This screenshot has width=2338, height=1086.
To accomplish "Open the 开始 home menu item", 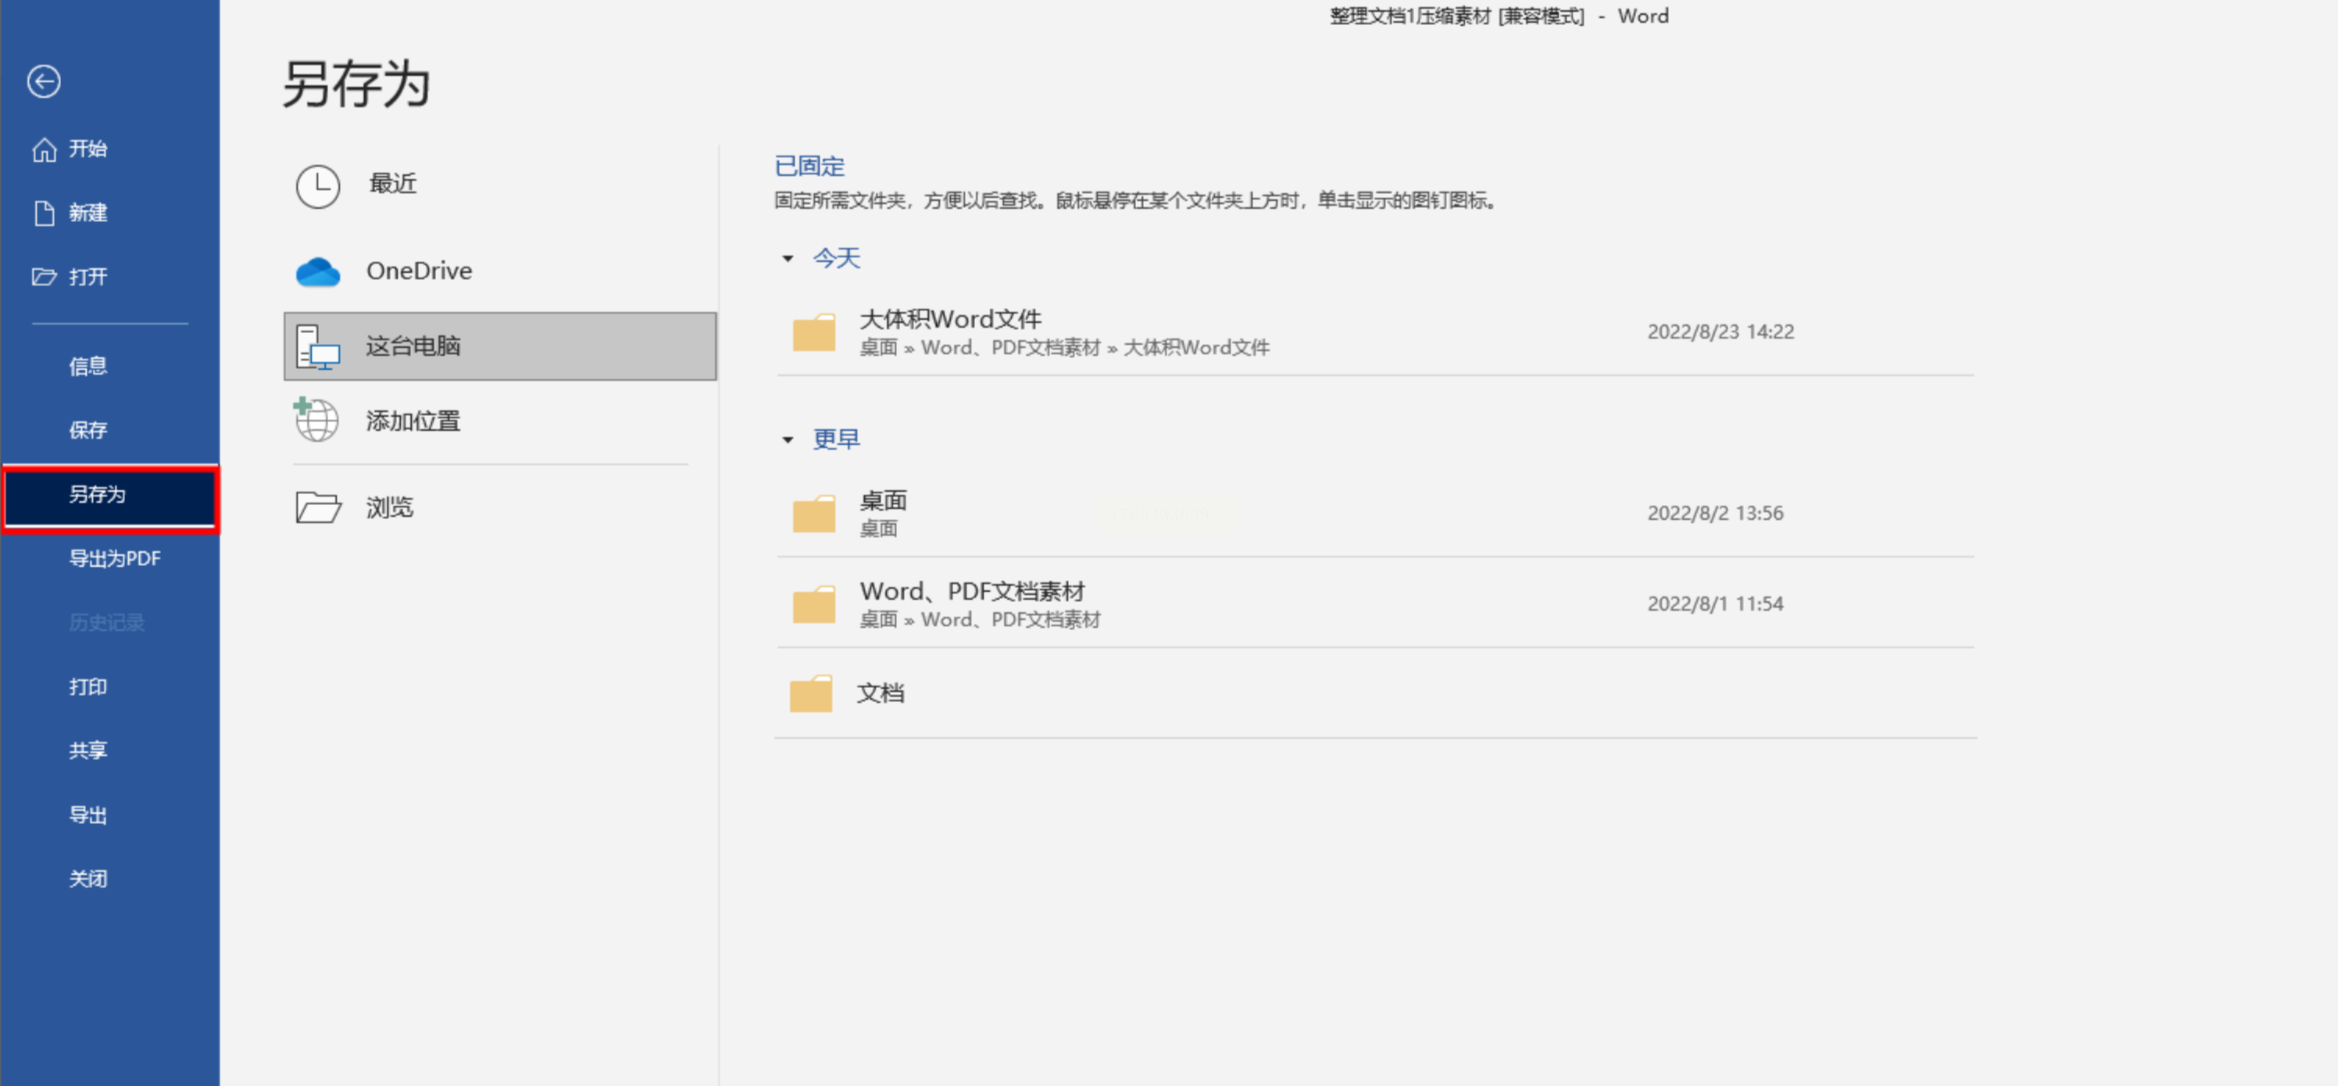I will (x=87, y=149).
